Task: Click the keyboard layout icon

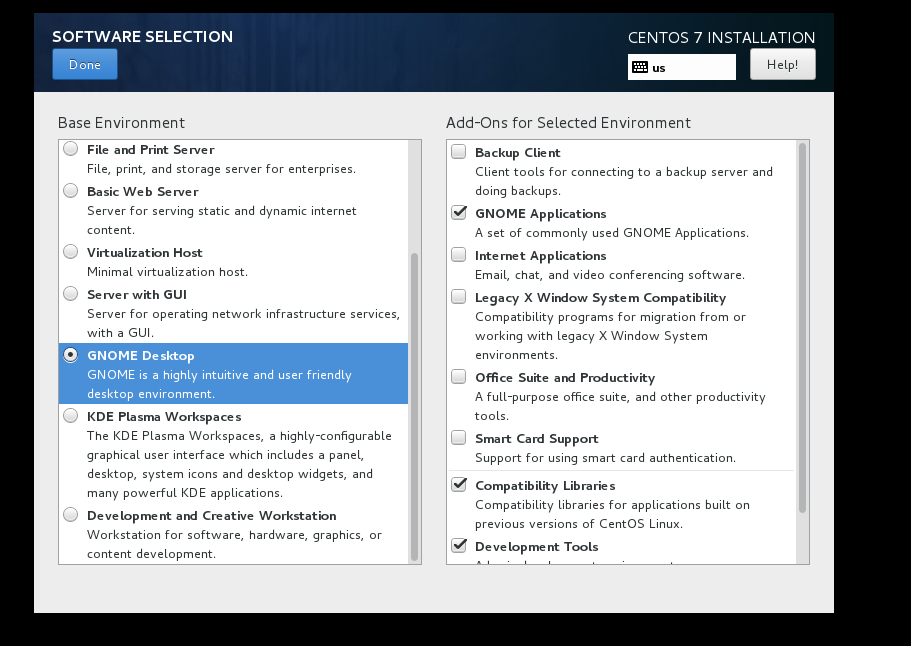Action: [640, 68]
